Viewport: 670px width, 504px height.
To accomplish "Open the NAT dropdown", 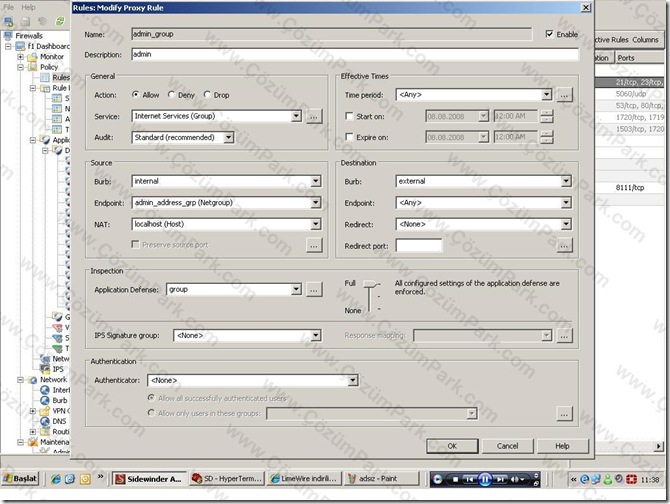I will 315,224.
